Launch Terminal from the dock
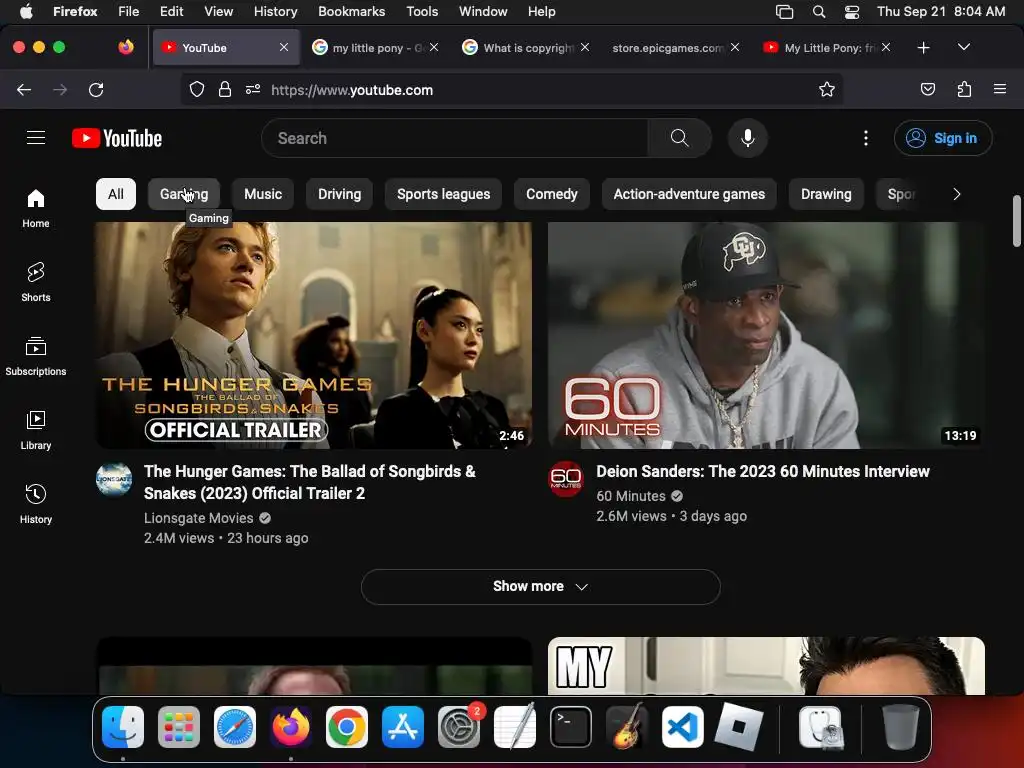This screenshot has width=1024, height=768. pyautogui.click(x=571, y=727)
